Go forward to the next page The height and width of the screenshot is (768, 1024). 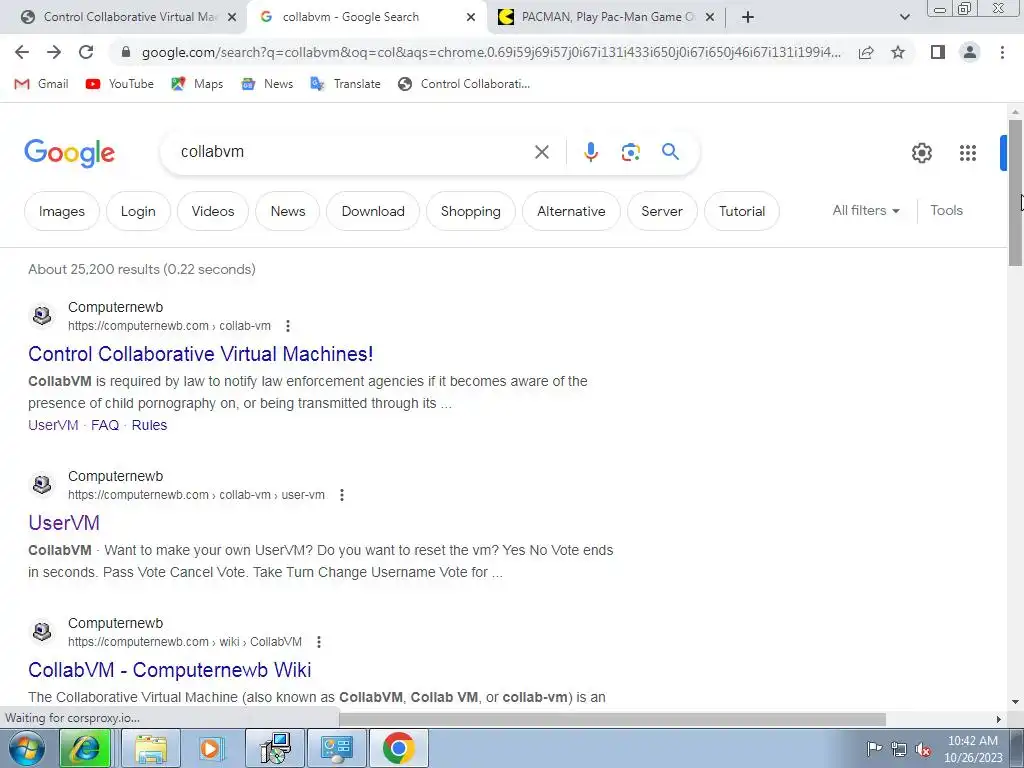pyautogui.click(x=54, y=52)
